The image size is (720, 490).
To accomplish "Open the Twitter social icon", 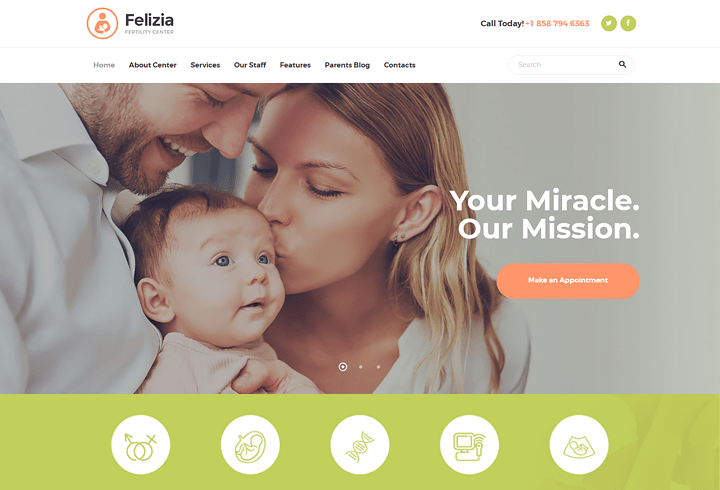I will point(608,23).
